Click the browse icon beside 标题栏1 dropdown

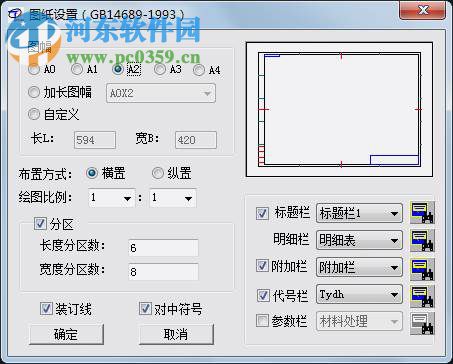click(x=422, y=212)
